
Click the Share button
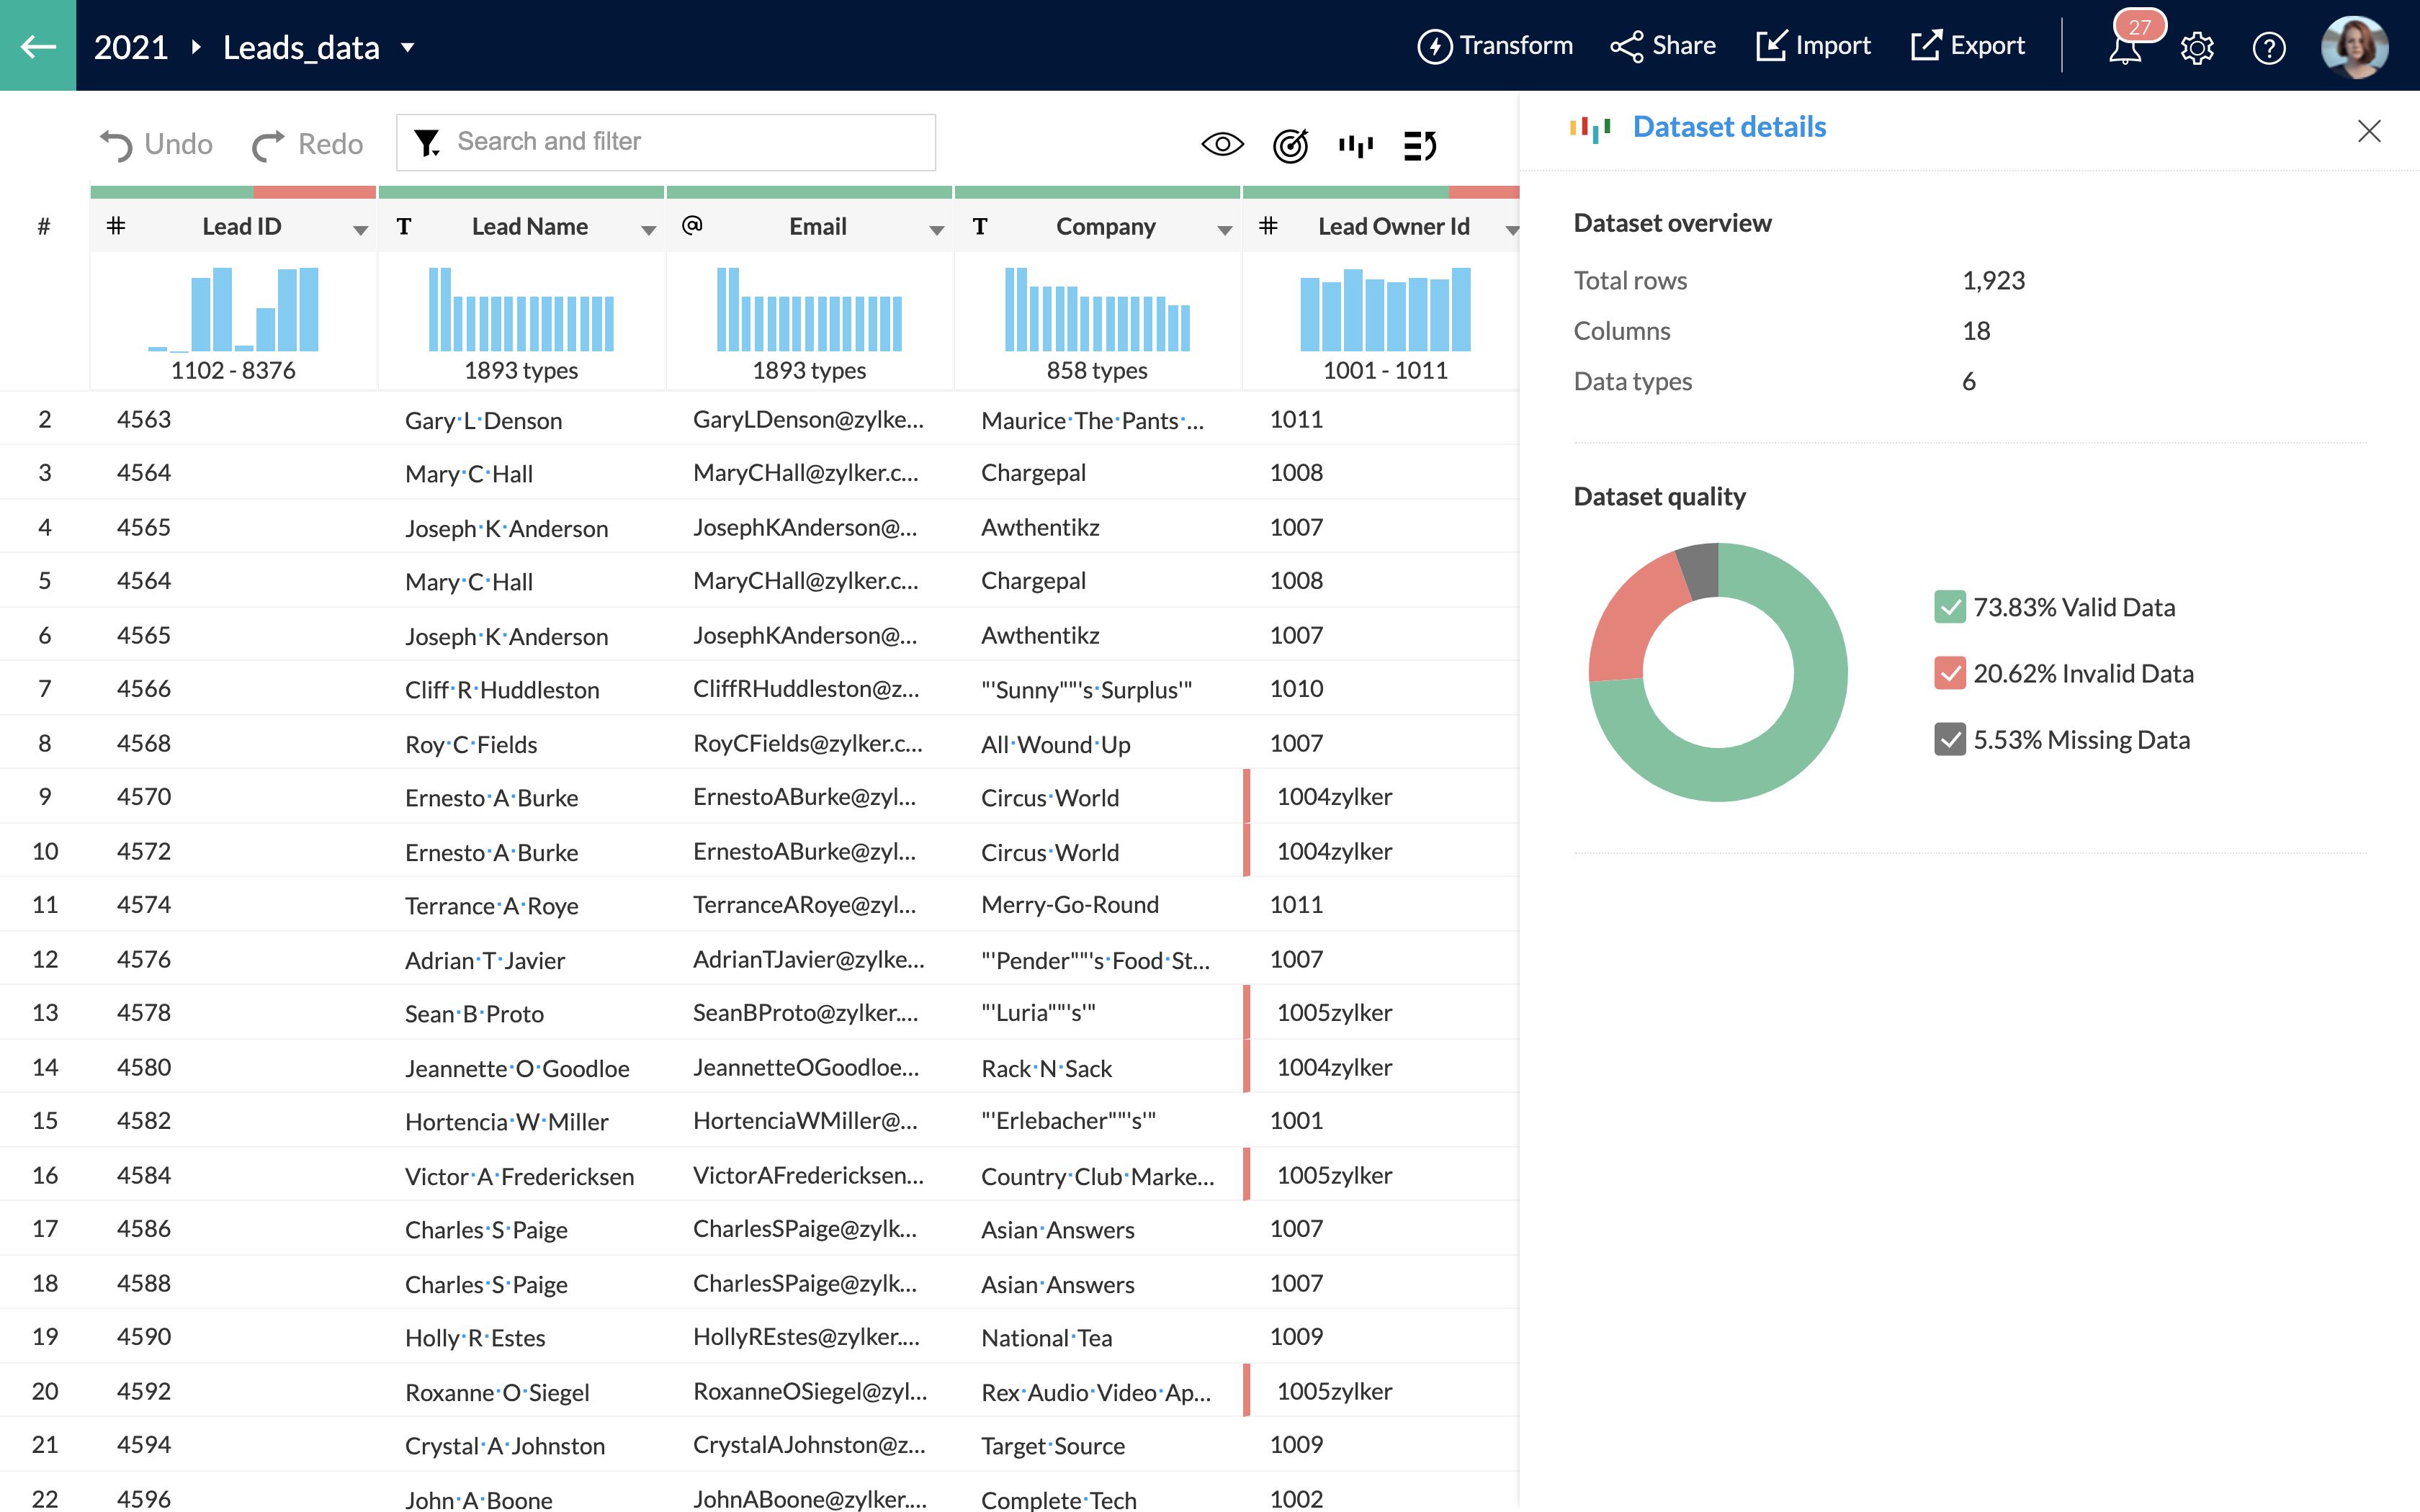[1663, 46]
